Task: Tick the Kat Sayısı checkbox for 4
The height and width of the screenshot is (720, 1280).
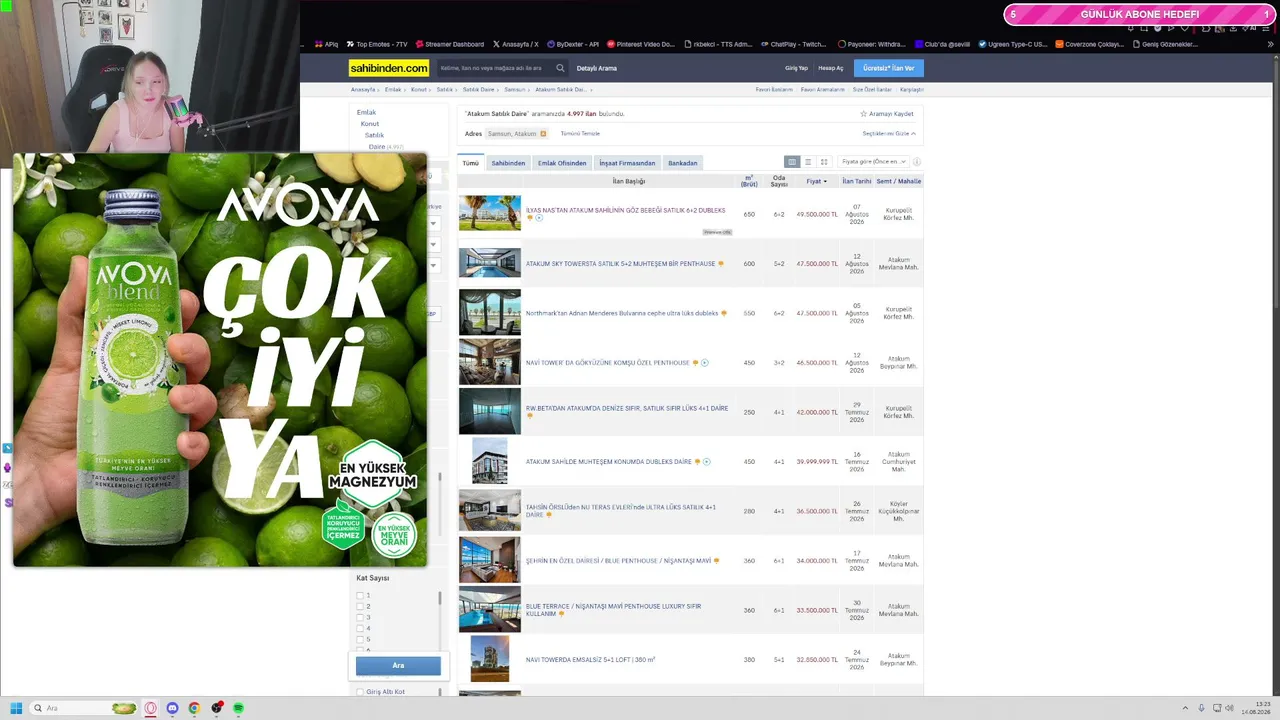Action: point(360,628)
